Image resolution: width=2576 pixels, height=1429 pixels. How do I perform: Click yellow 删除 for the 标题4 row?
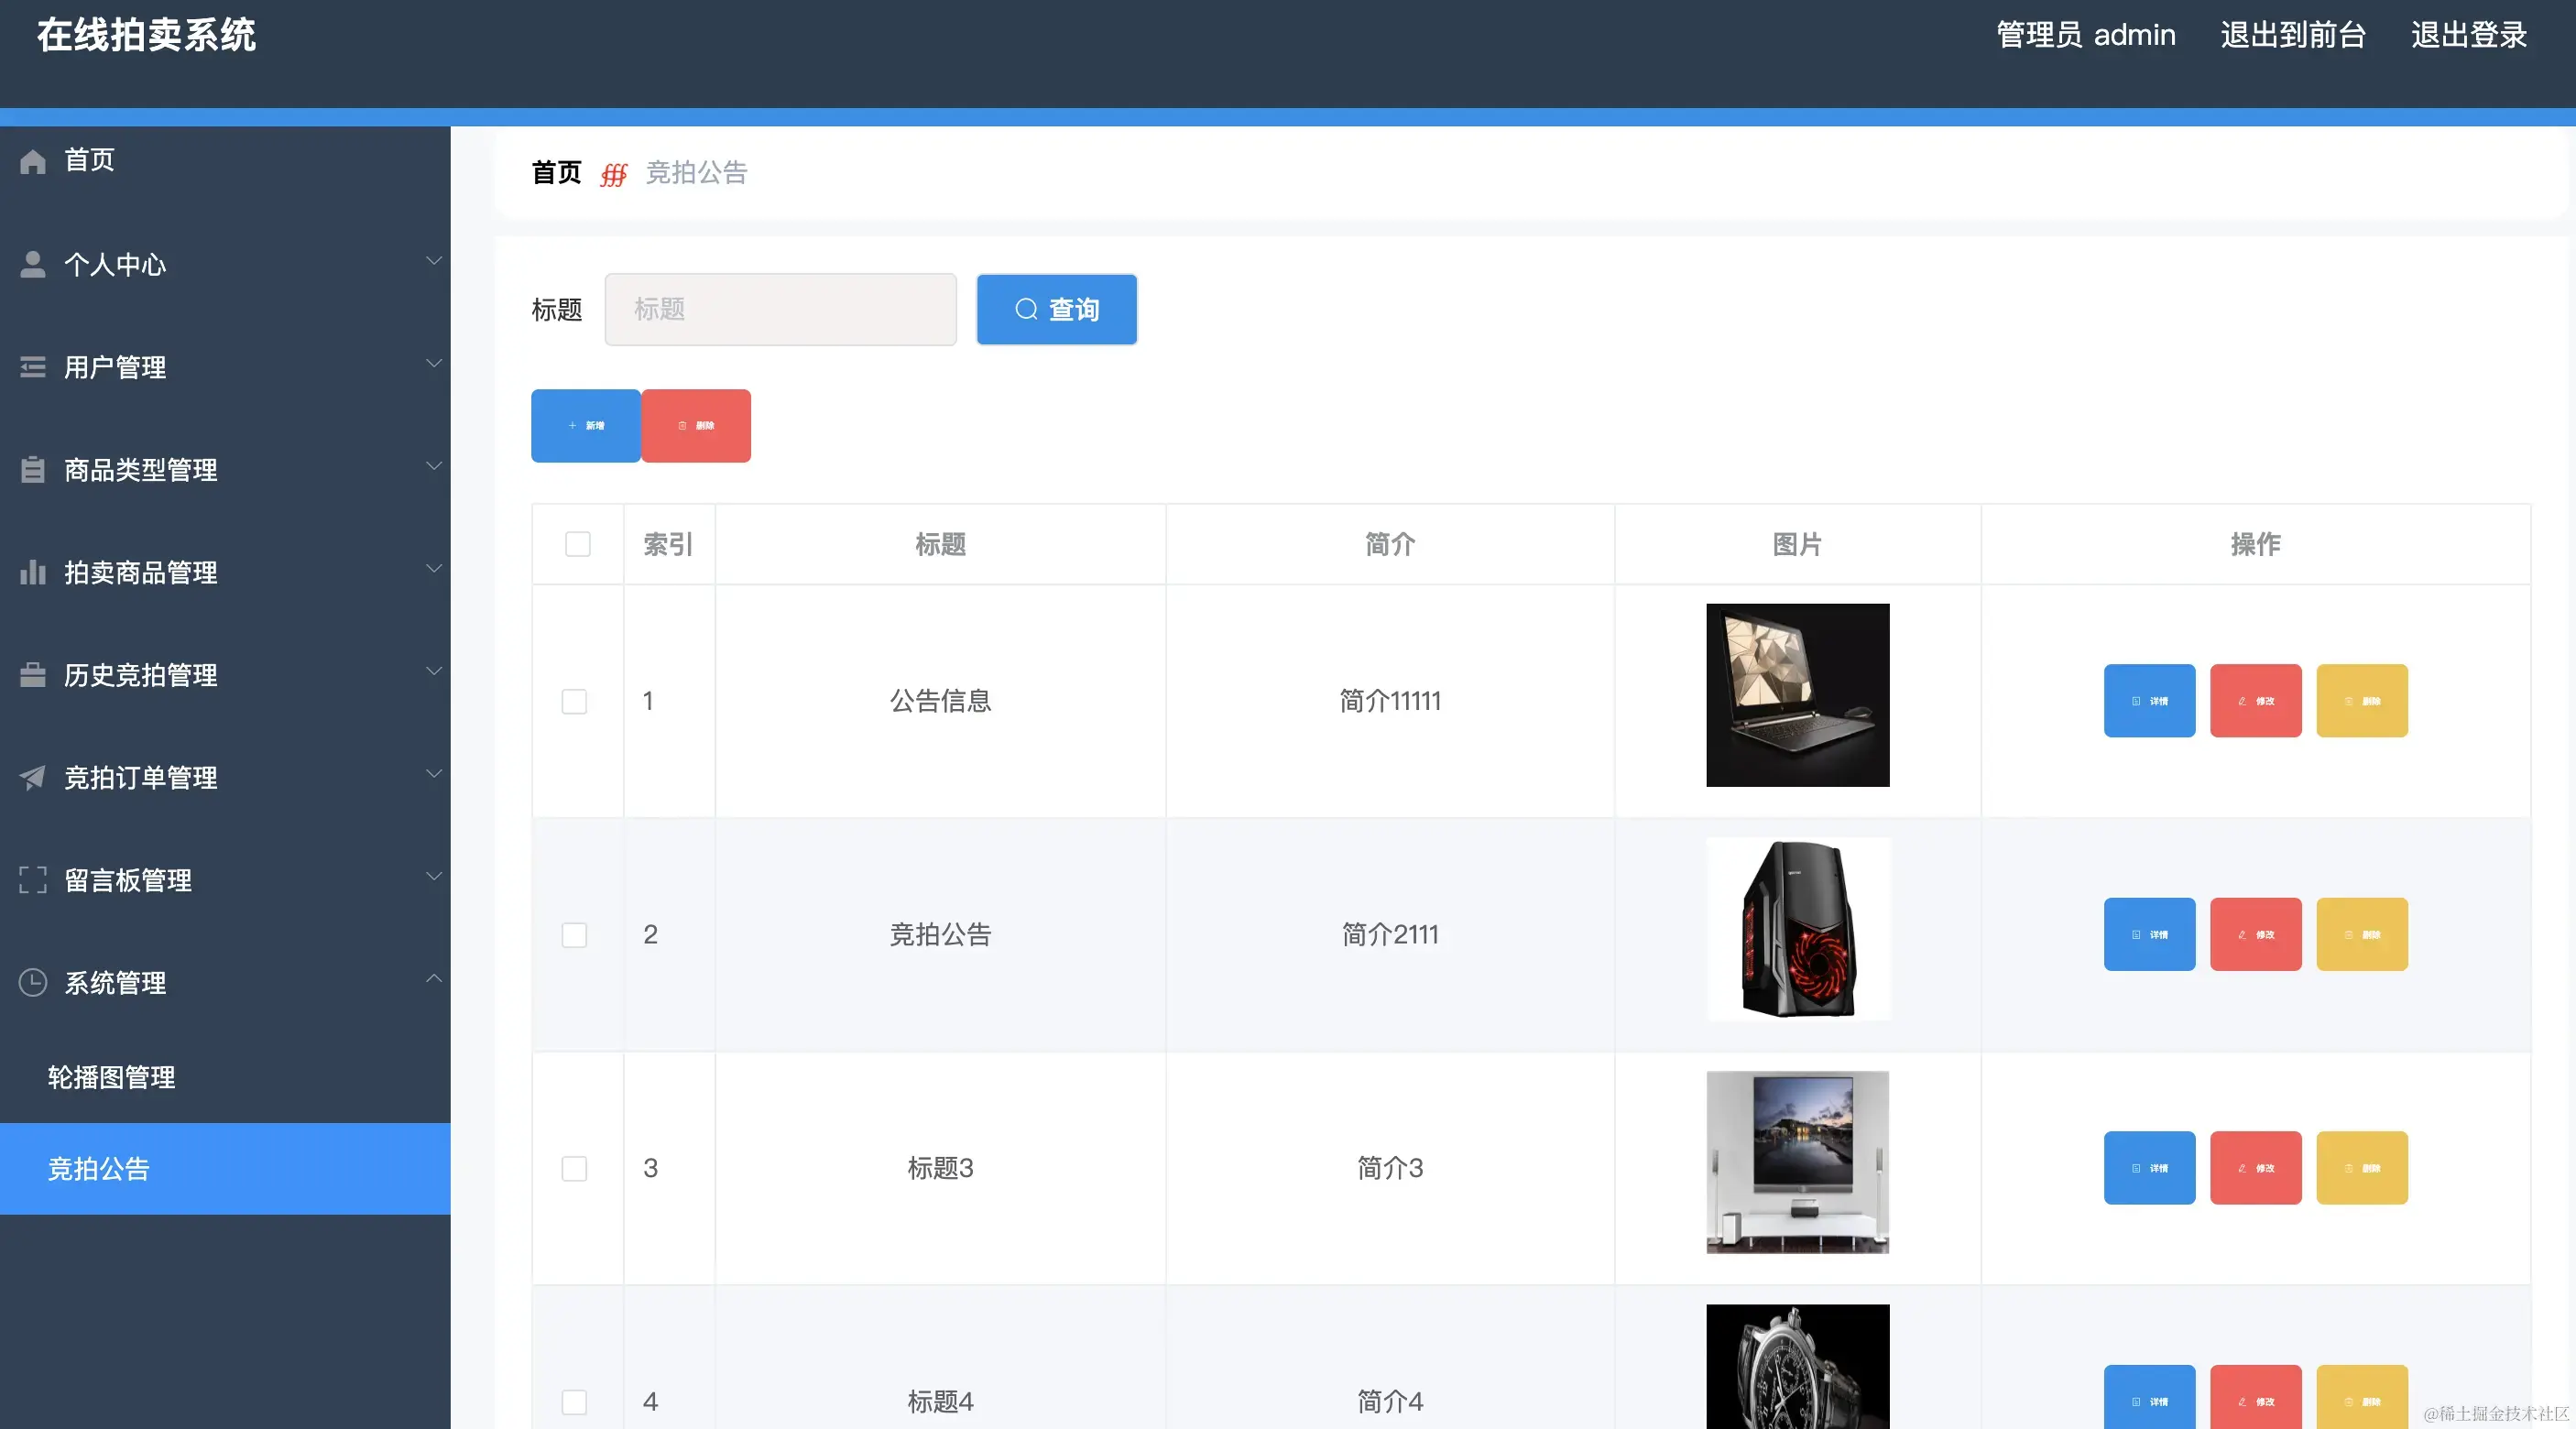coord(2362,1397)
